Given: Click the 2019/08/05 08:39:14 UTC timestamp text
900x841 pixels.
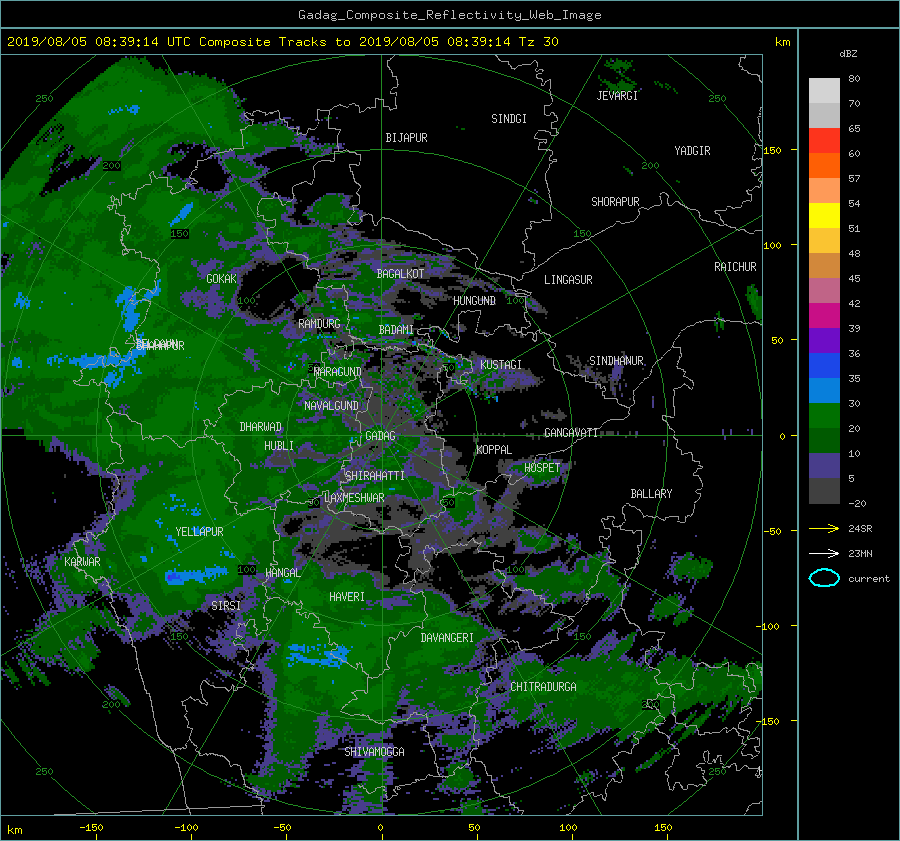Looking at the screenshot, I should tap(91, 42).
